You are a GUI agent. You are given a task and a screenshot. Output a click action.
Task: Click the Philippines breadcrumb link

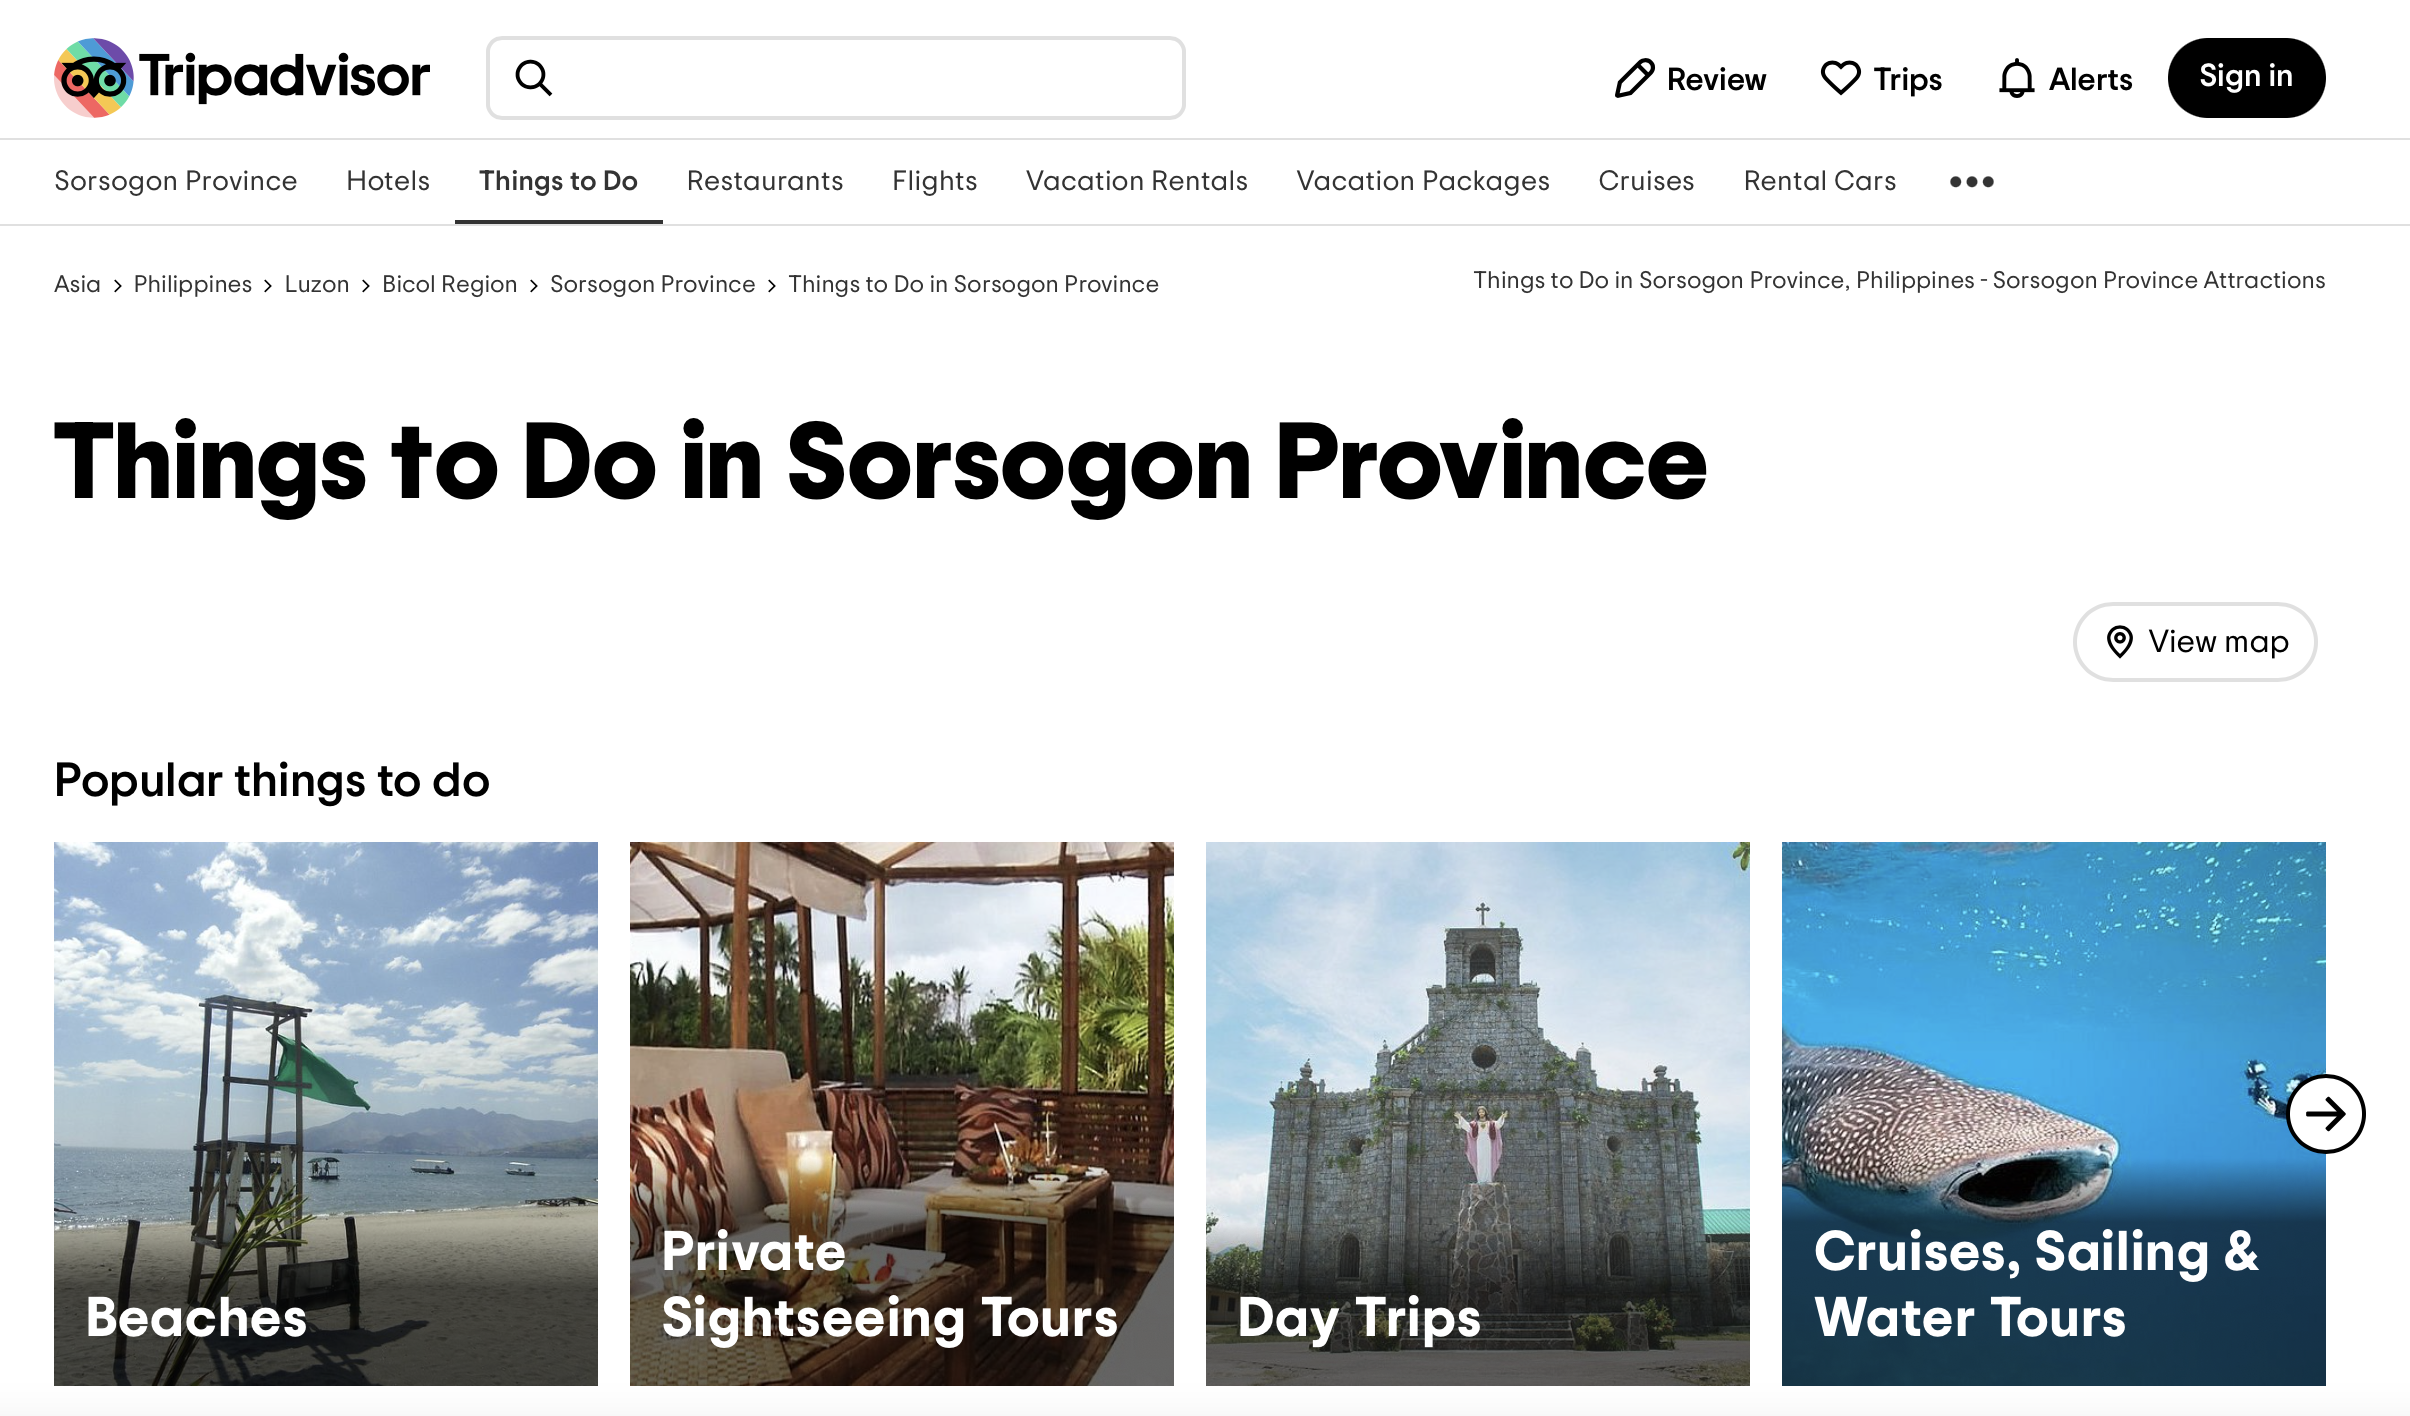coord(193,284)
